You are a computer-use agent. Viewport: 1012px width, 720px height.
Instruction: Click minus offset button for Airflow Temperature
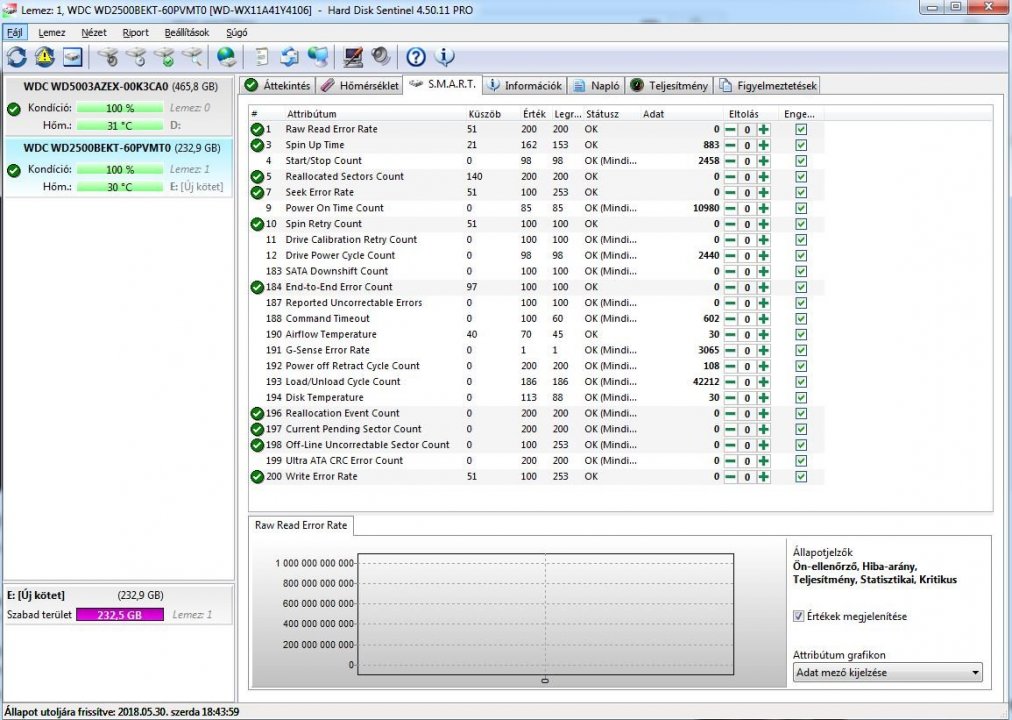[x=731, y=335]
